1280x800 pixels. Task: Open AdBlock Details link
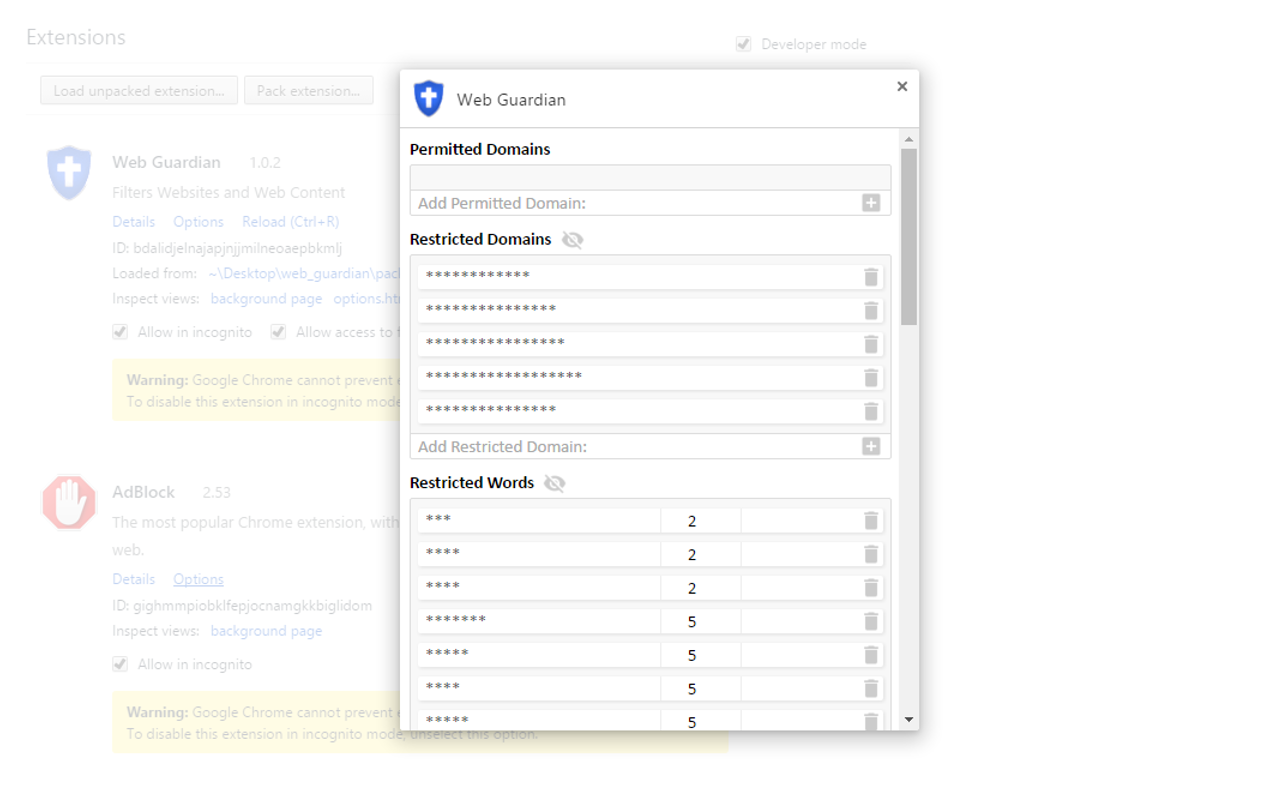[x=133, y=579]
